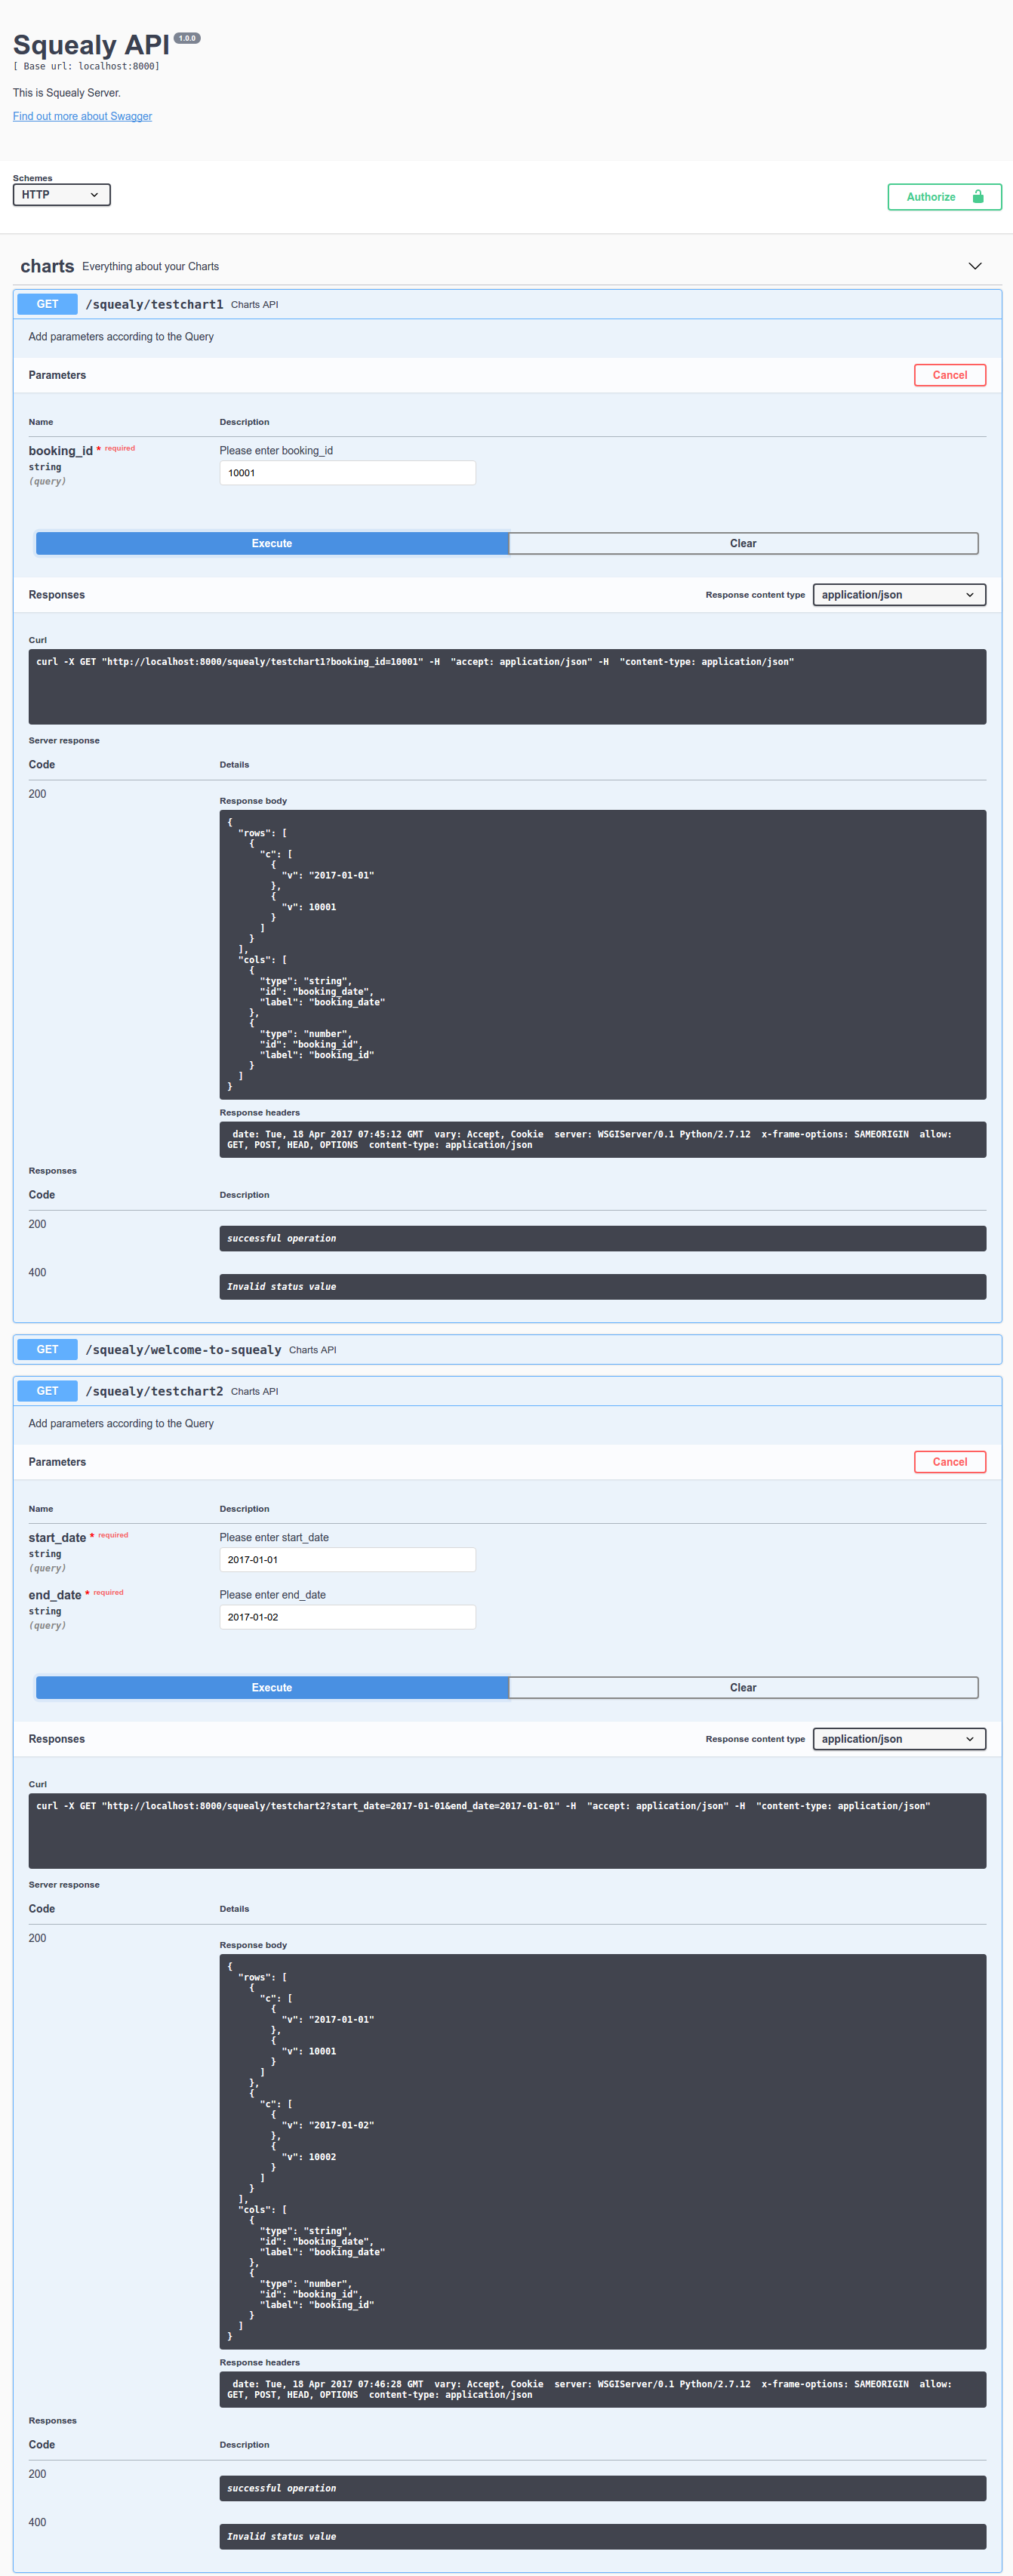Viewport: 1013px width, 2576px height.
Task: Click the testchart1 curl command text
Action: pos(415,662)
